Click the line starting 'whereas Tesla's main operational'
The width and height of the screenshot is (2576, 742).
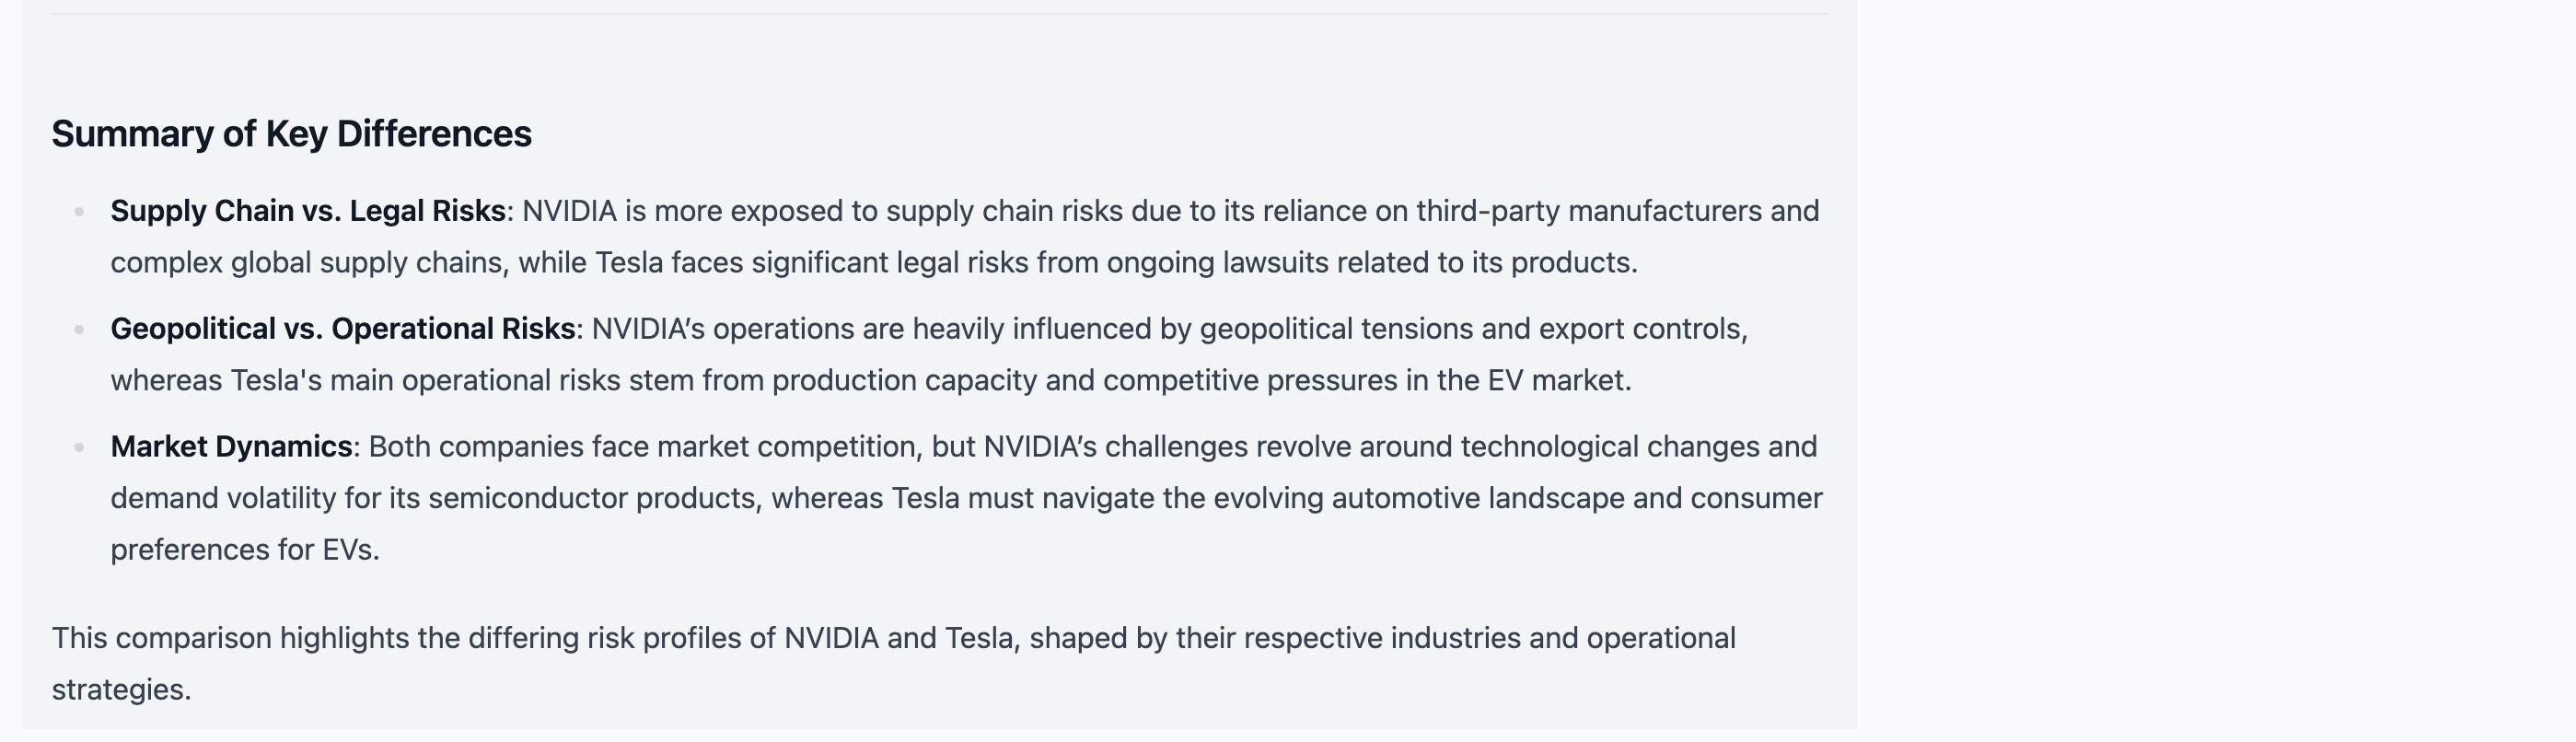[871, 381]
